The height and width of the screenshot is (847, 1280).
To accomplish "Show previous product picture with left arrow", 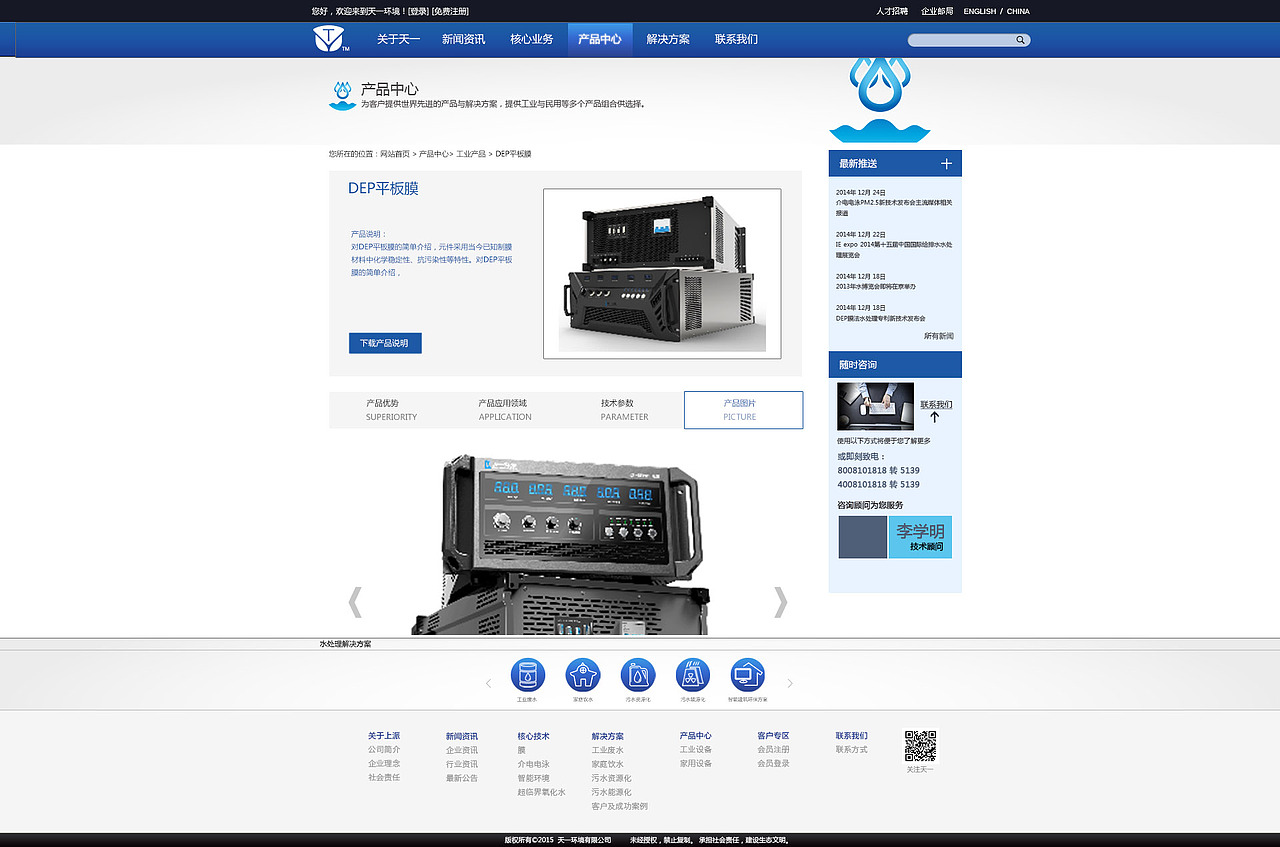I will pyautogui.click(x=355, y=602).
